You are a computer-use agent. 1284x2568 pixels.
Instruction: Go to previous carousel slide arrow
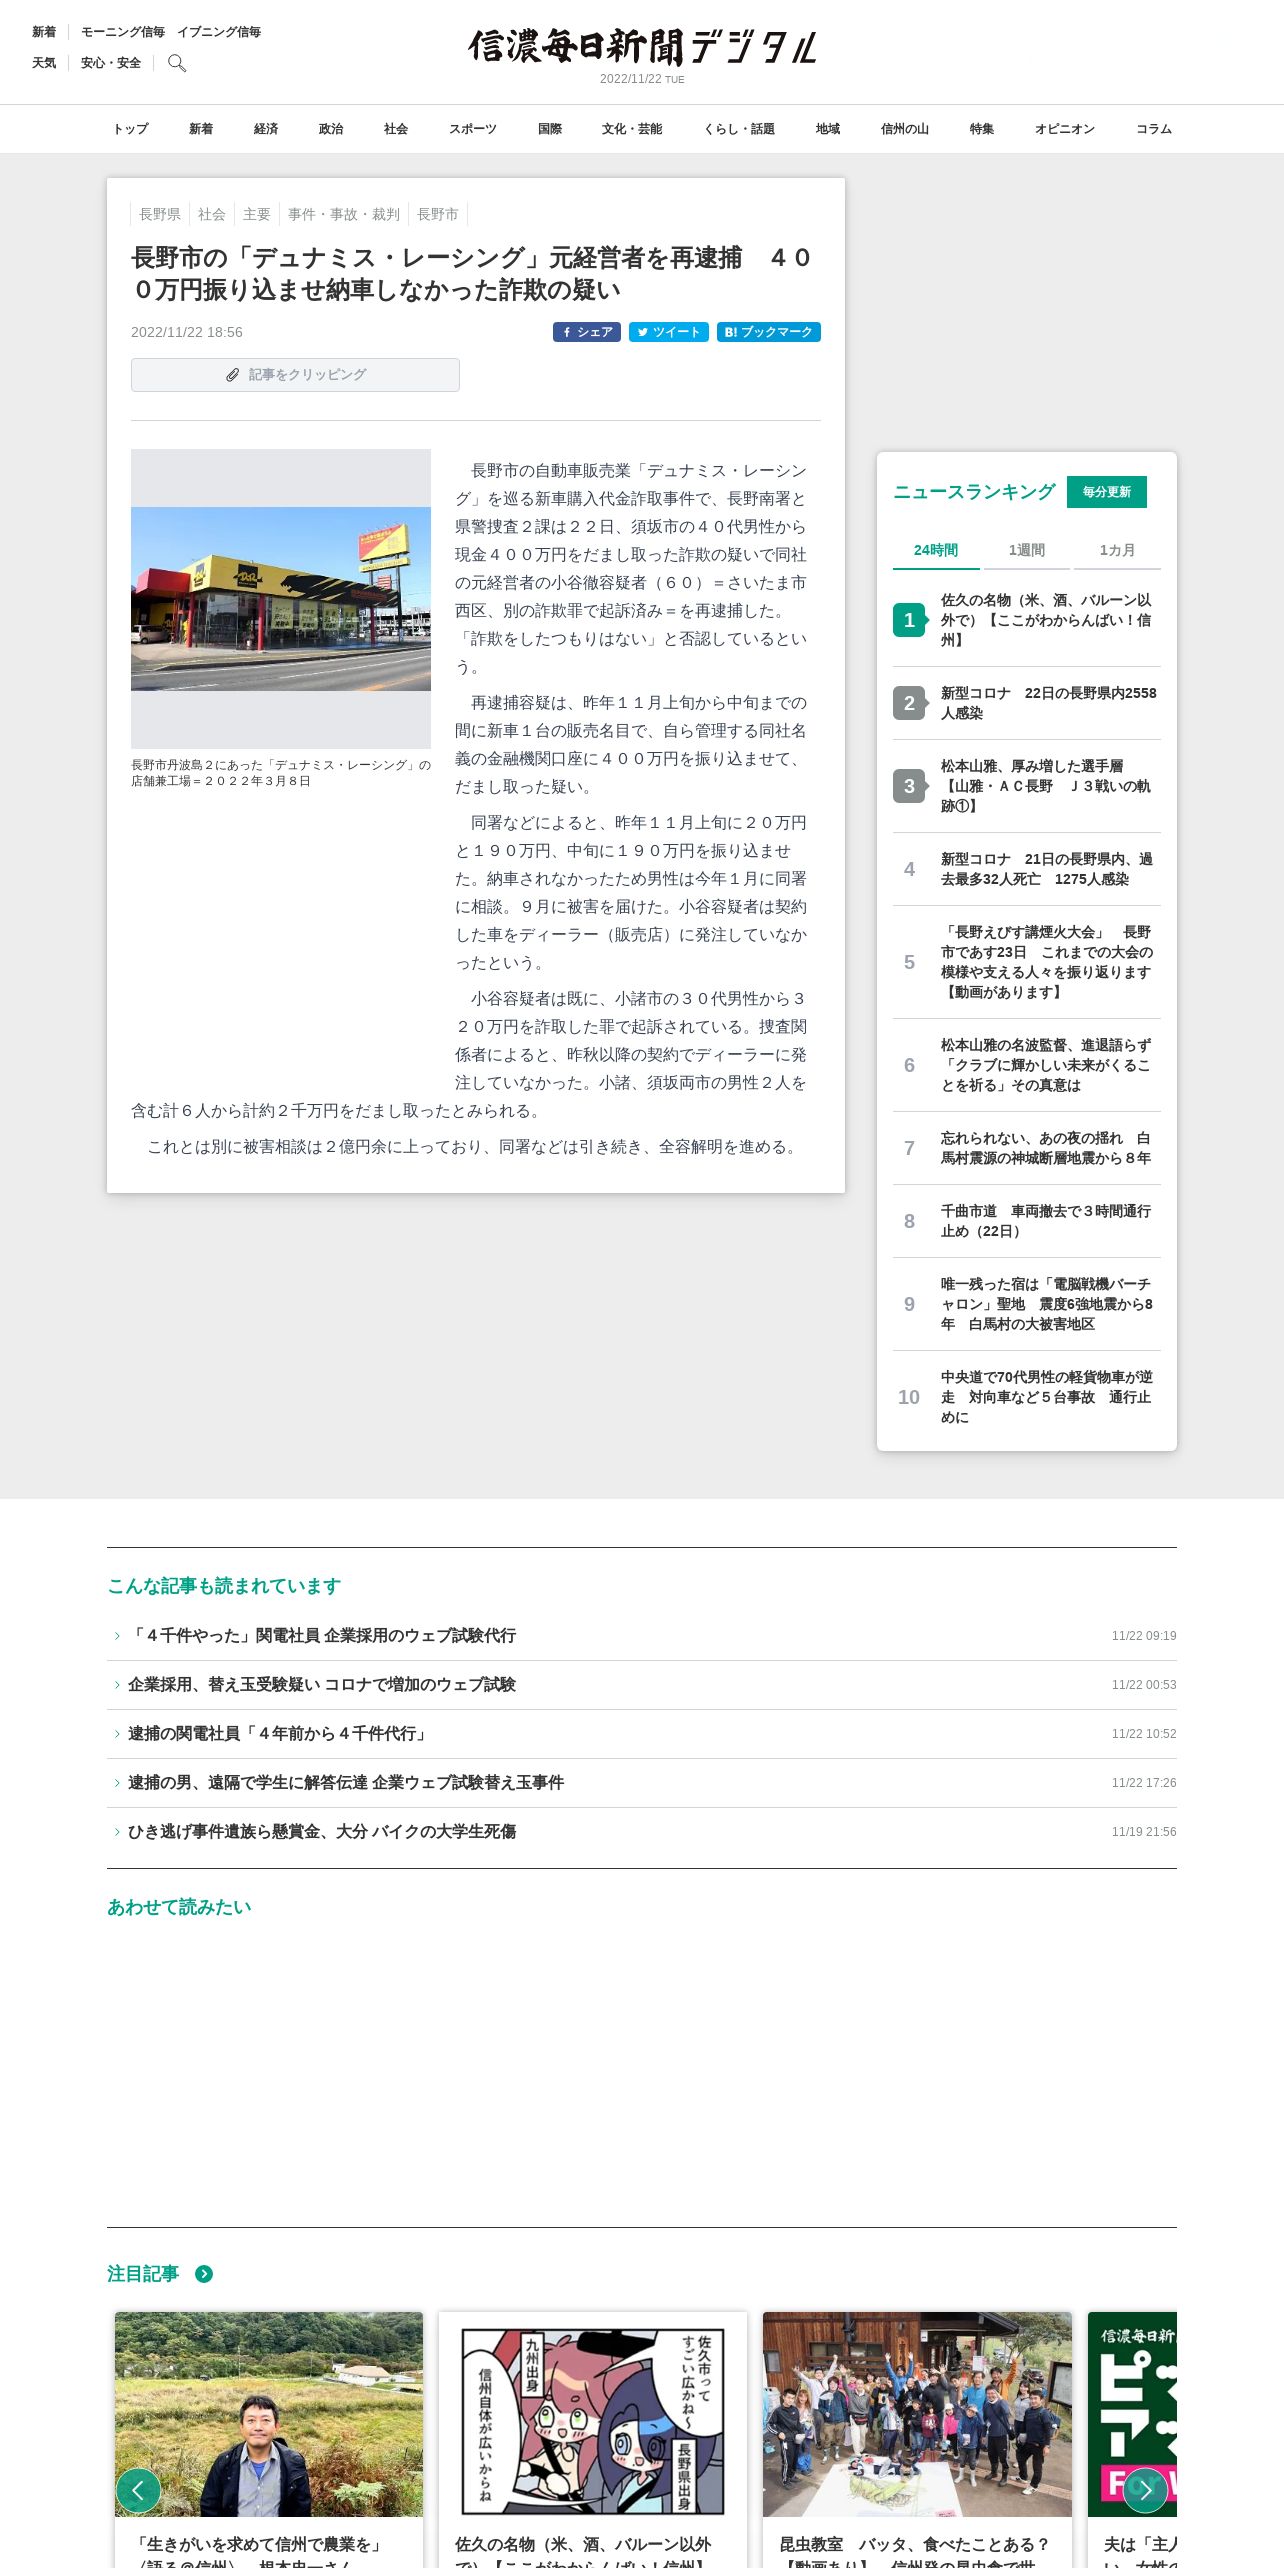coord(138,2490)
